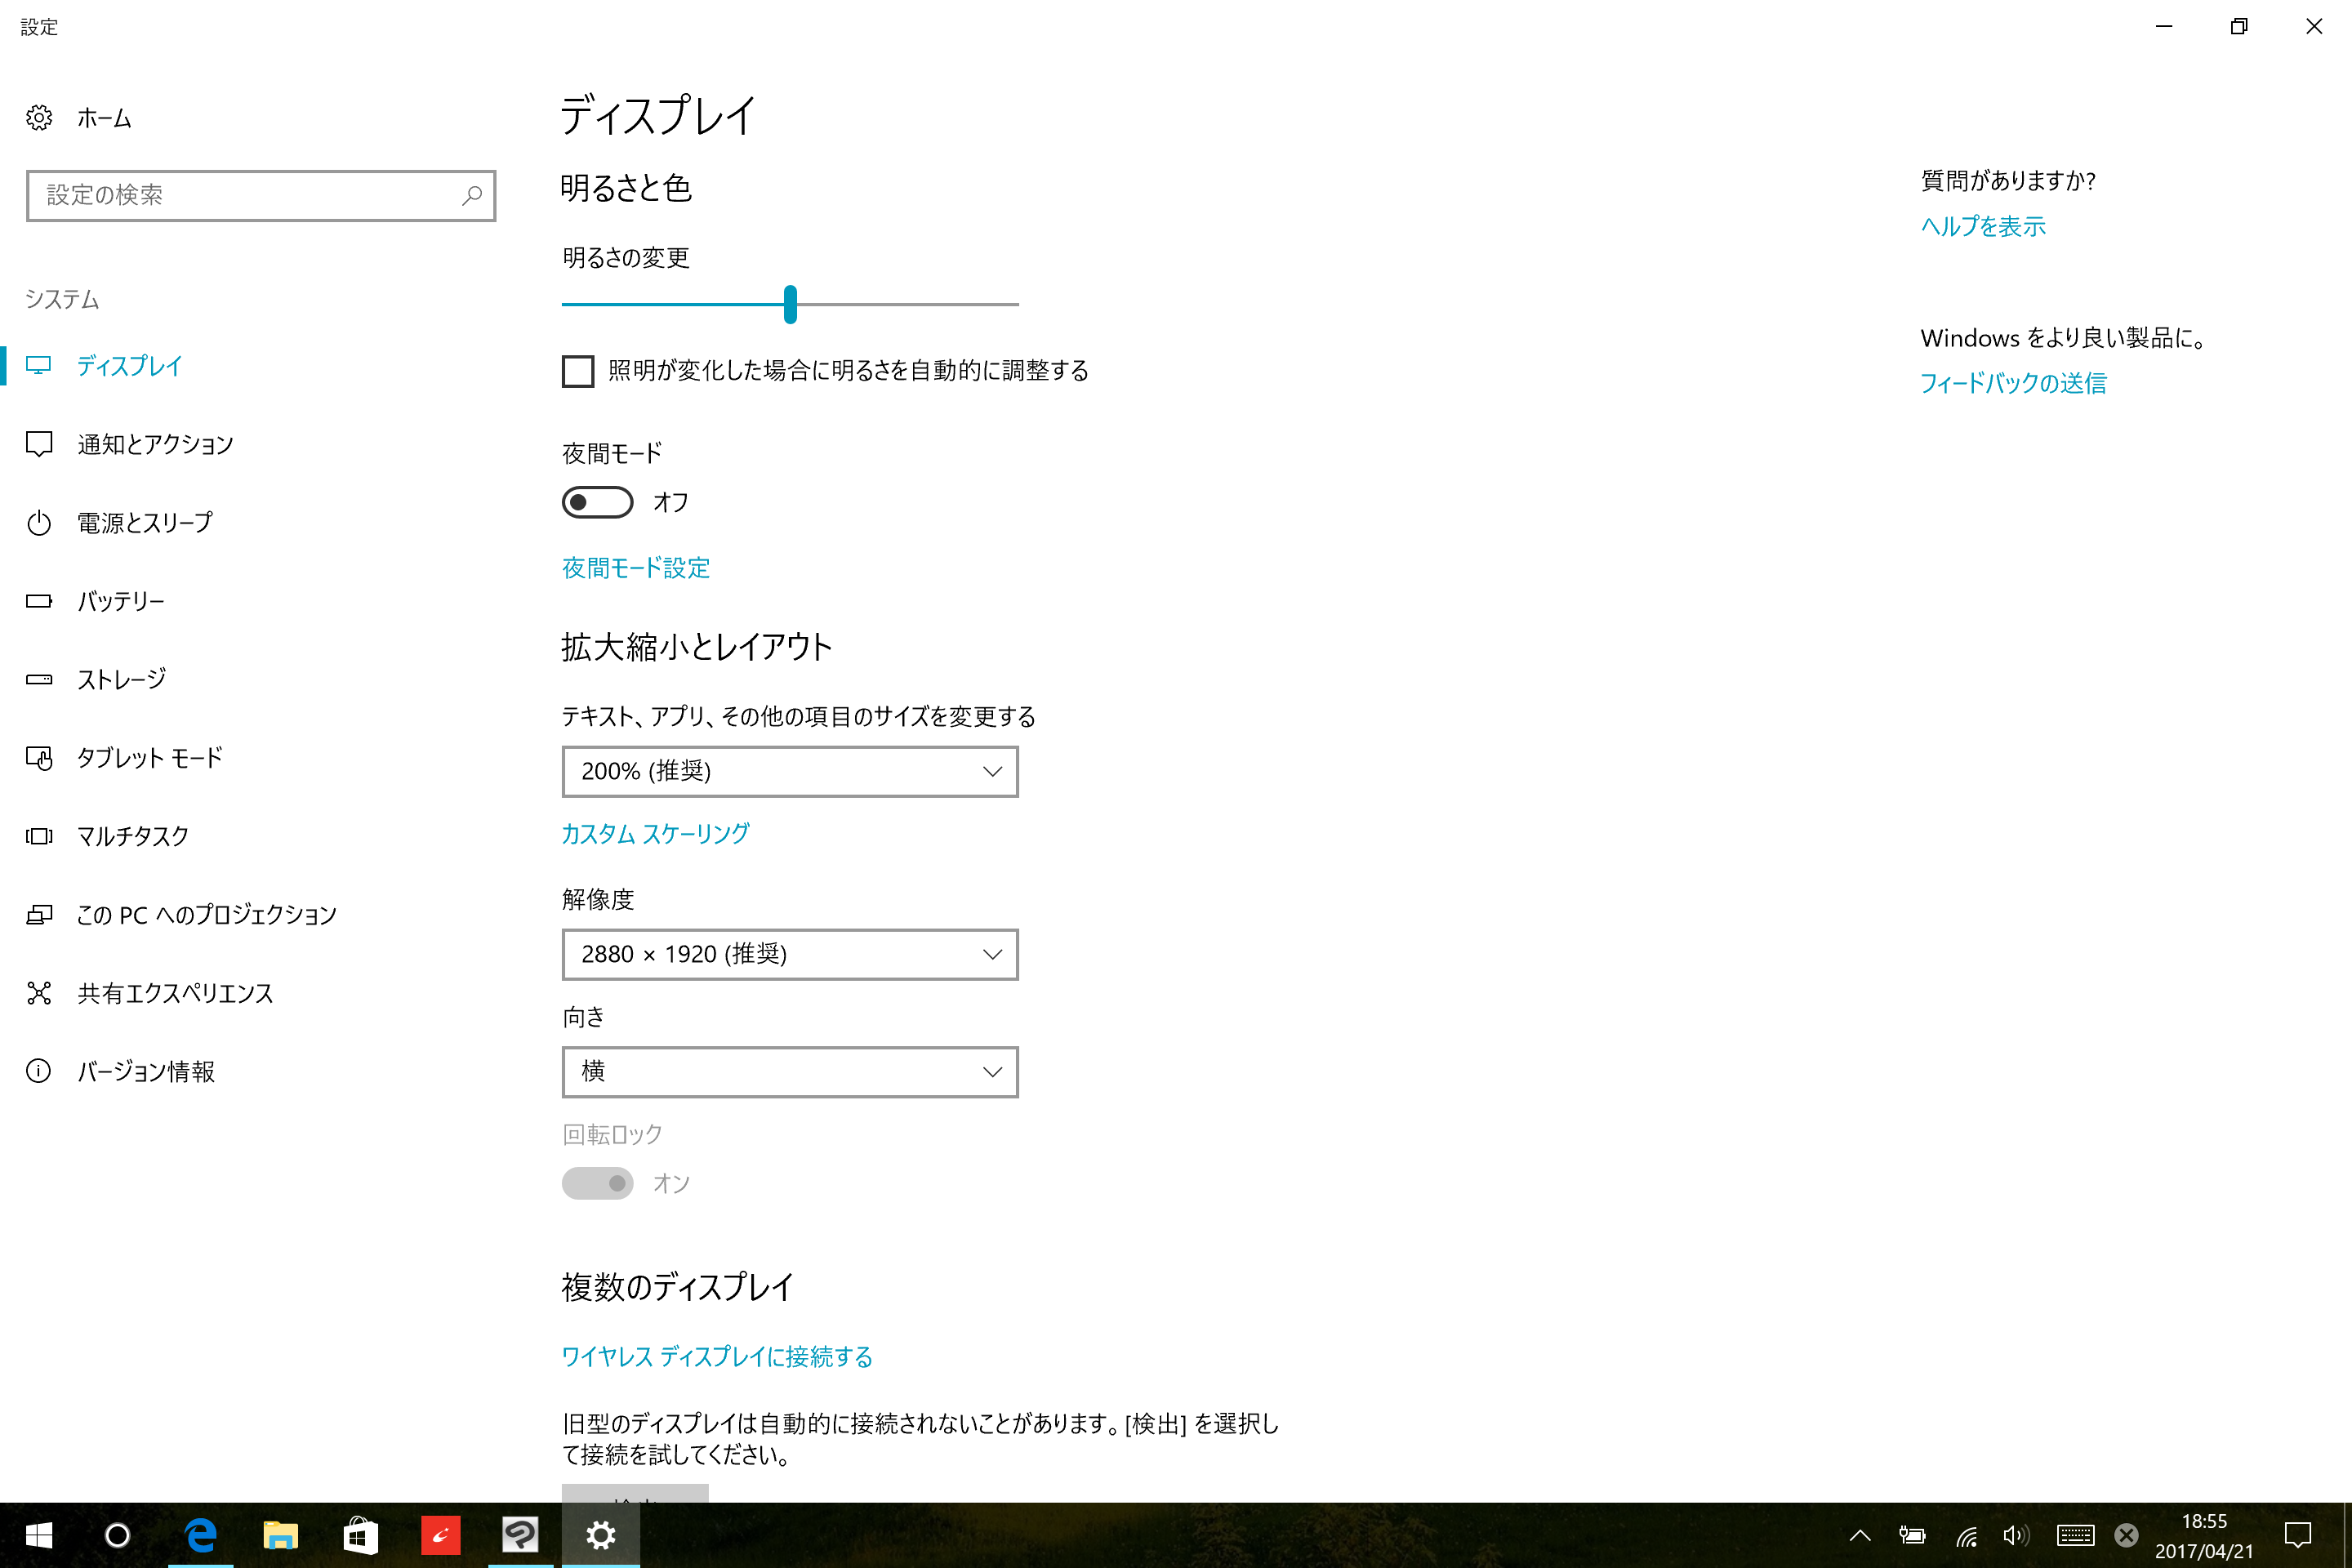Image resolution: width=2352 pixels, height=1568 pixels.
Task: Click the power and sleep icon
Action: [39, 523]
